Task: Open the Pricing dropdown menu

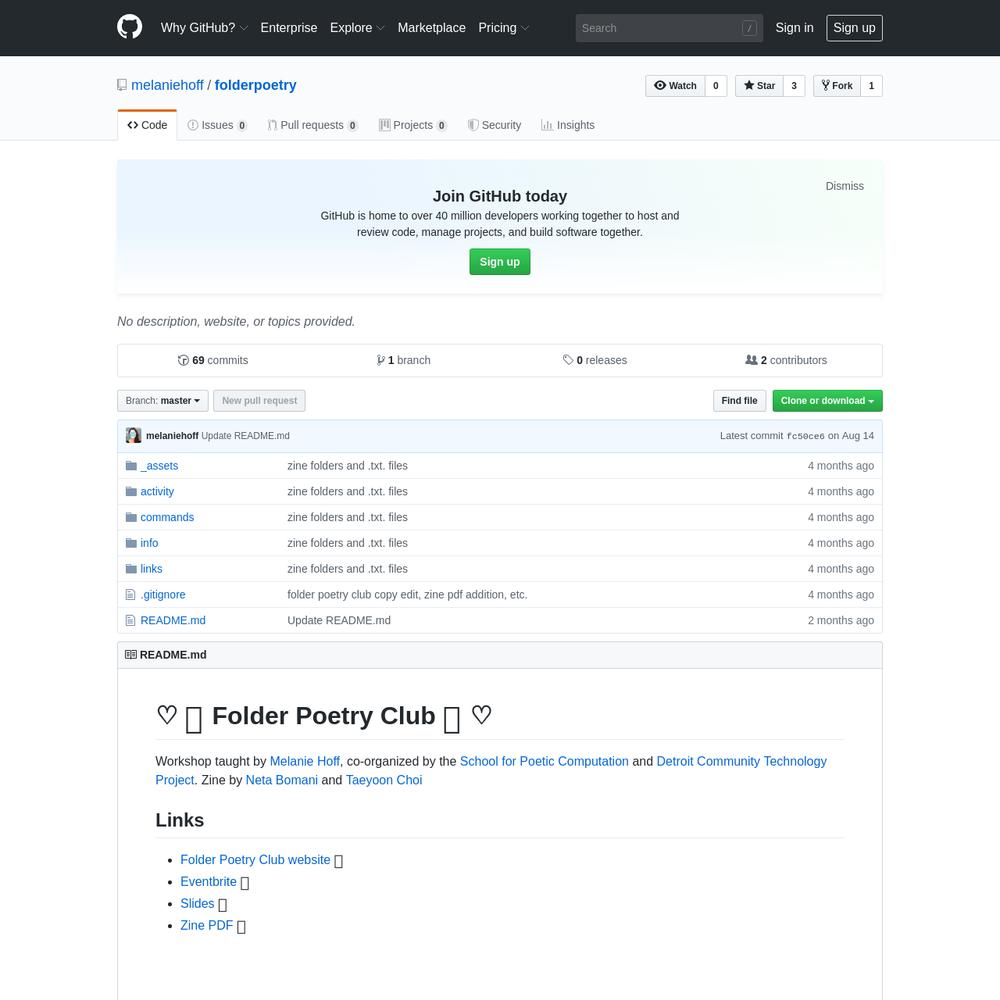Action: [x=504, y=28]
